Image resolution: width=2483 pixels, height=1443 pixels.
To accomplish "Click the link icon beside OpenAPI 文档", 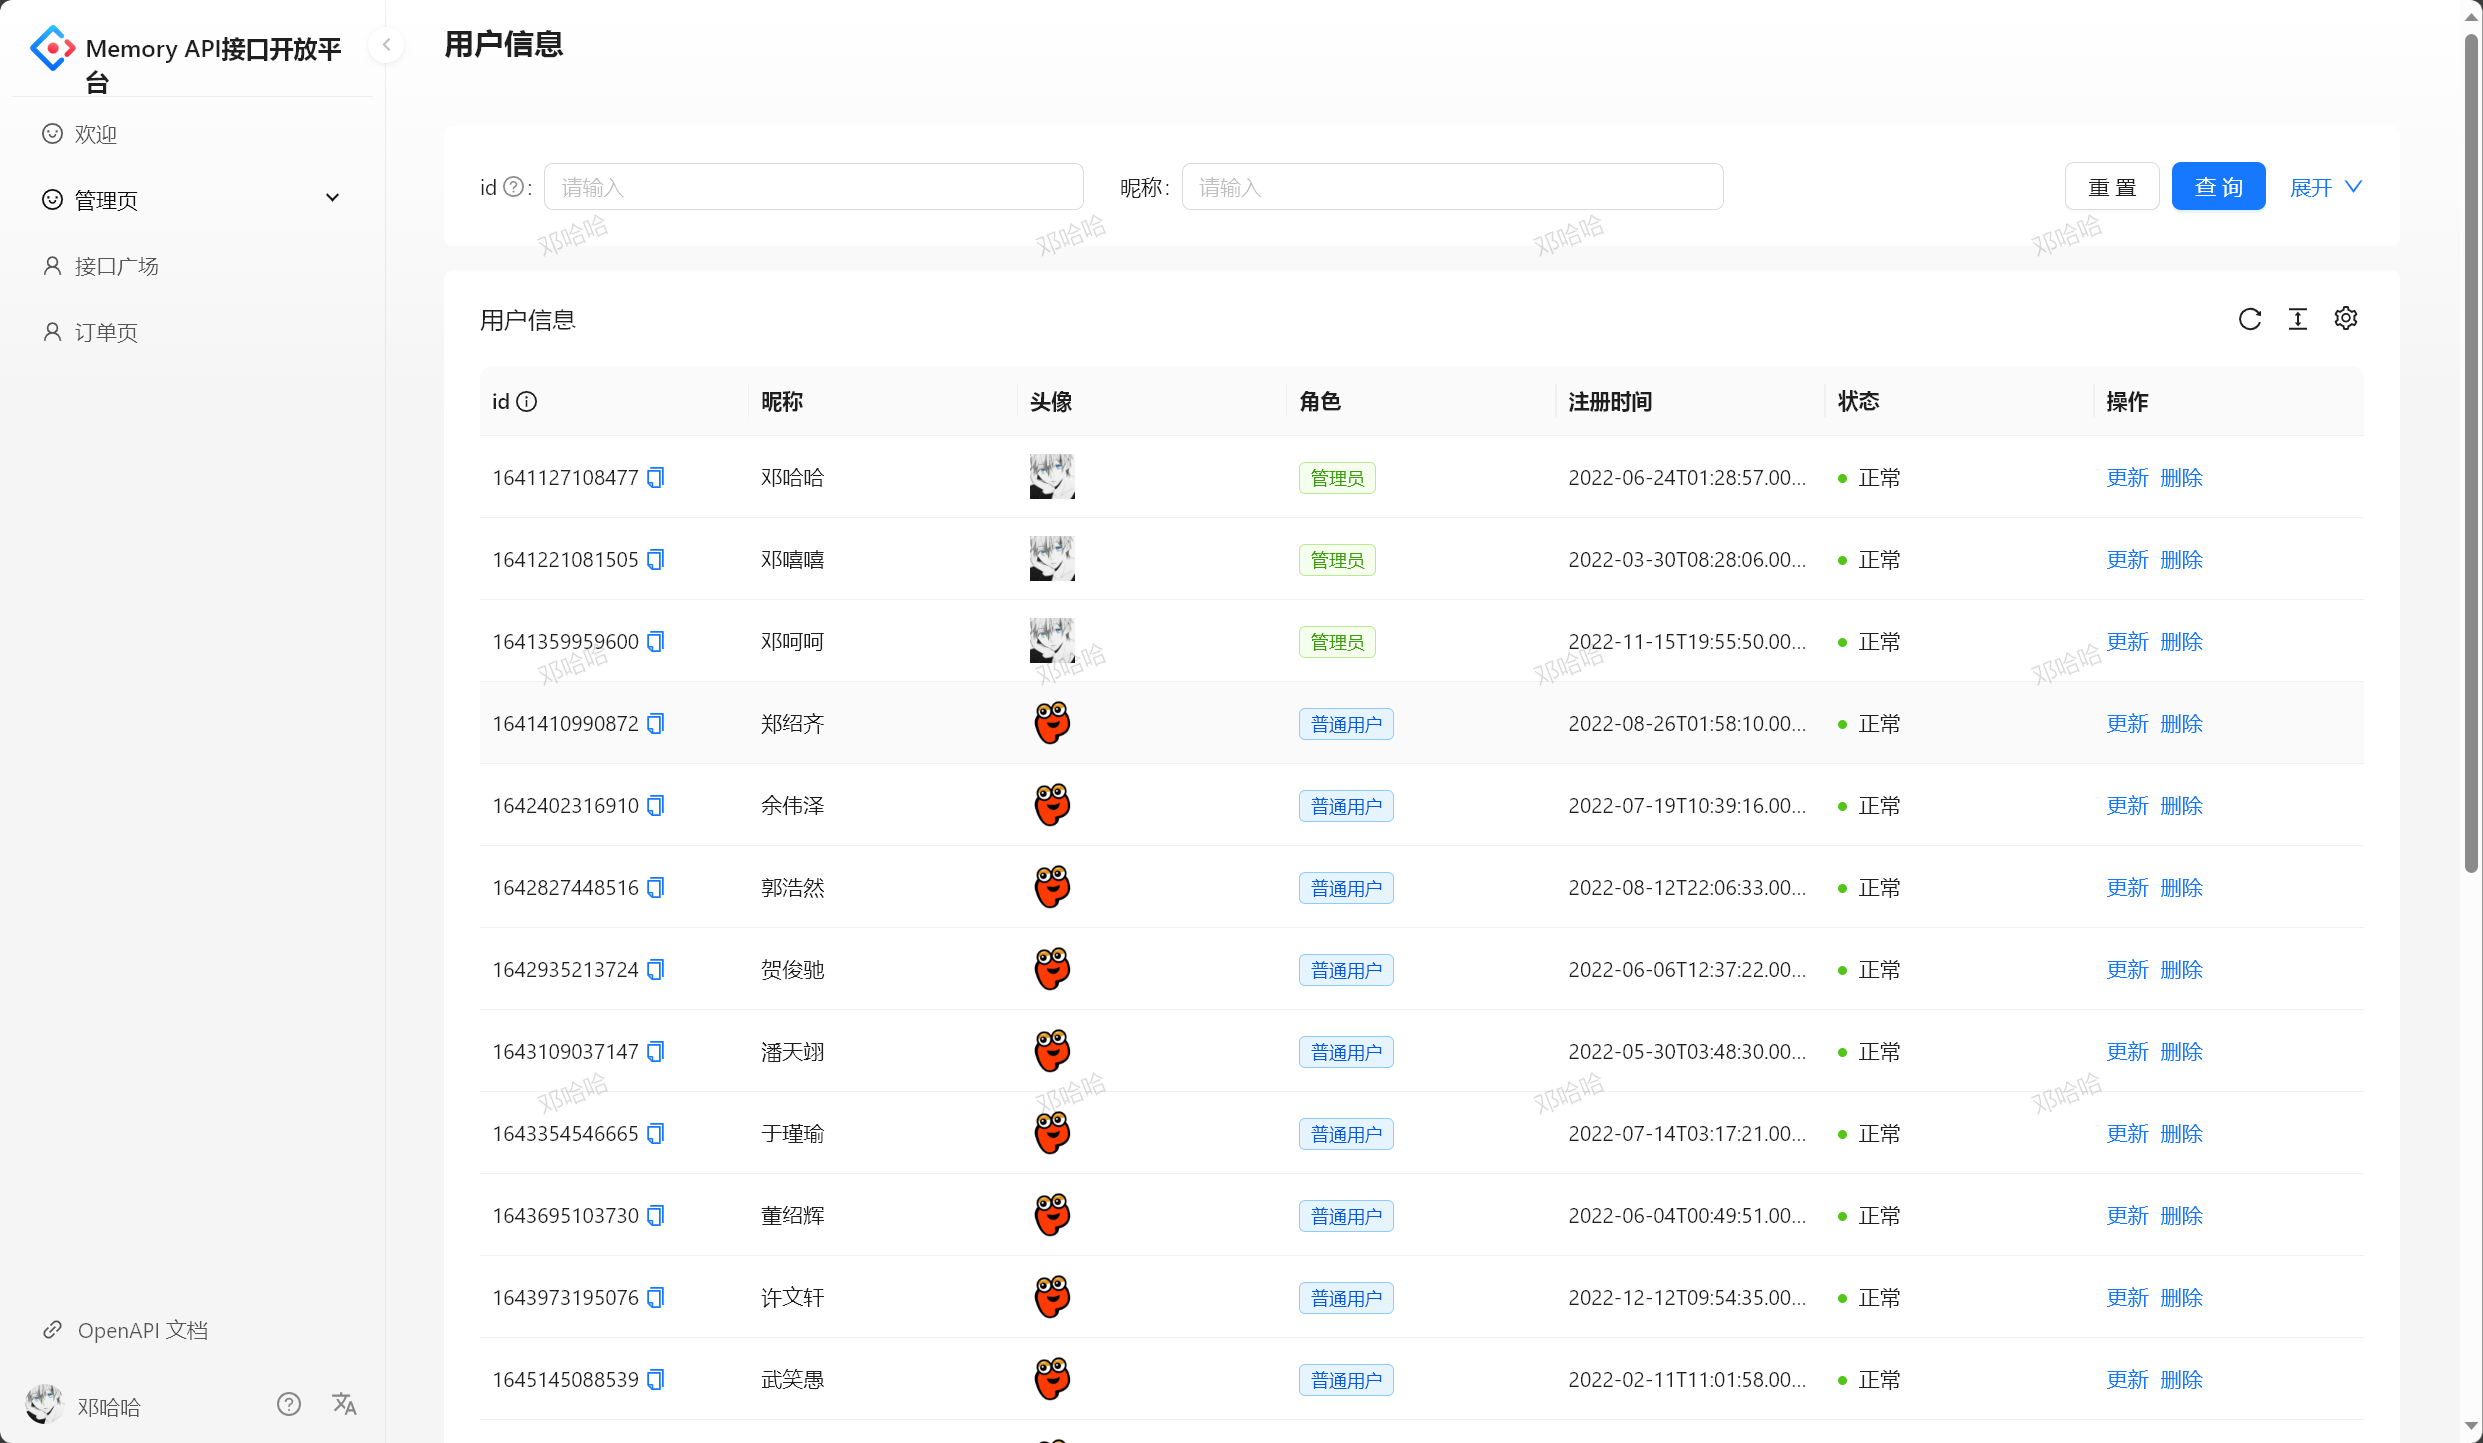I will (52, 1330).
